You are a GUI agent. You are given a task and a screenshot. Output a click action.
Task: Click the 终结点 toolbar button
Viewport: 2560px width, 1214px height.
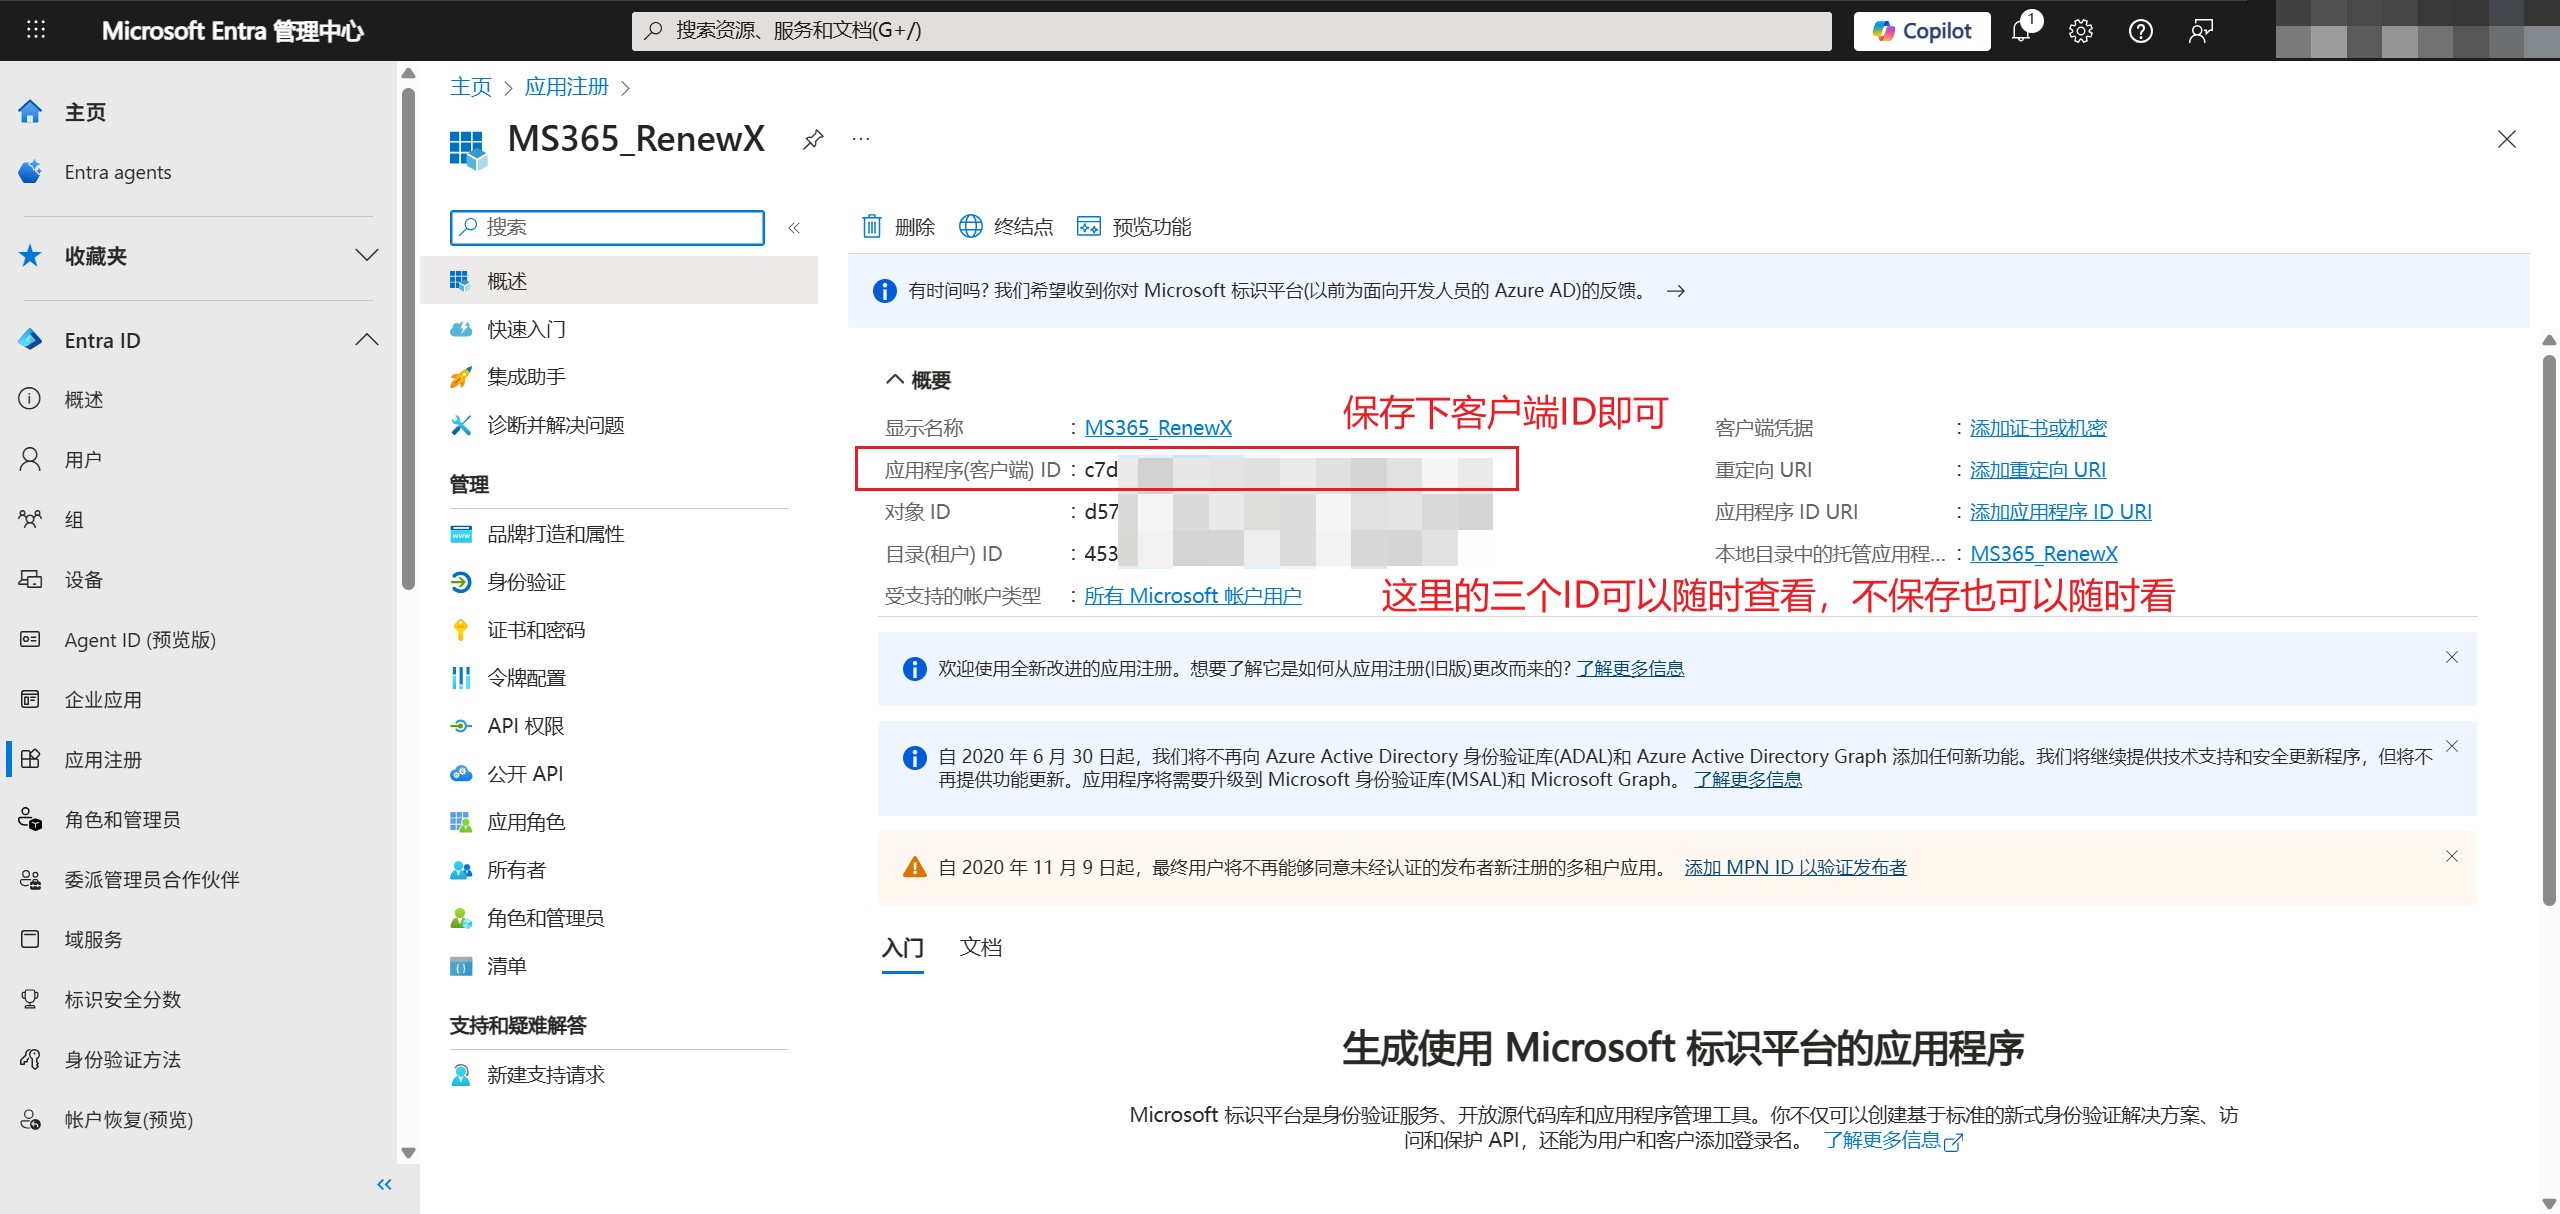click(1005, 227)
